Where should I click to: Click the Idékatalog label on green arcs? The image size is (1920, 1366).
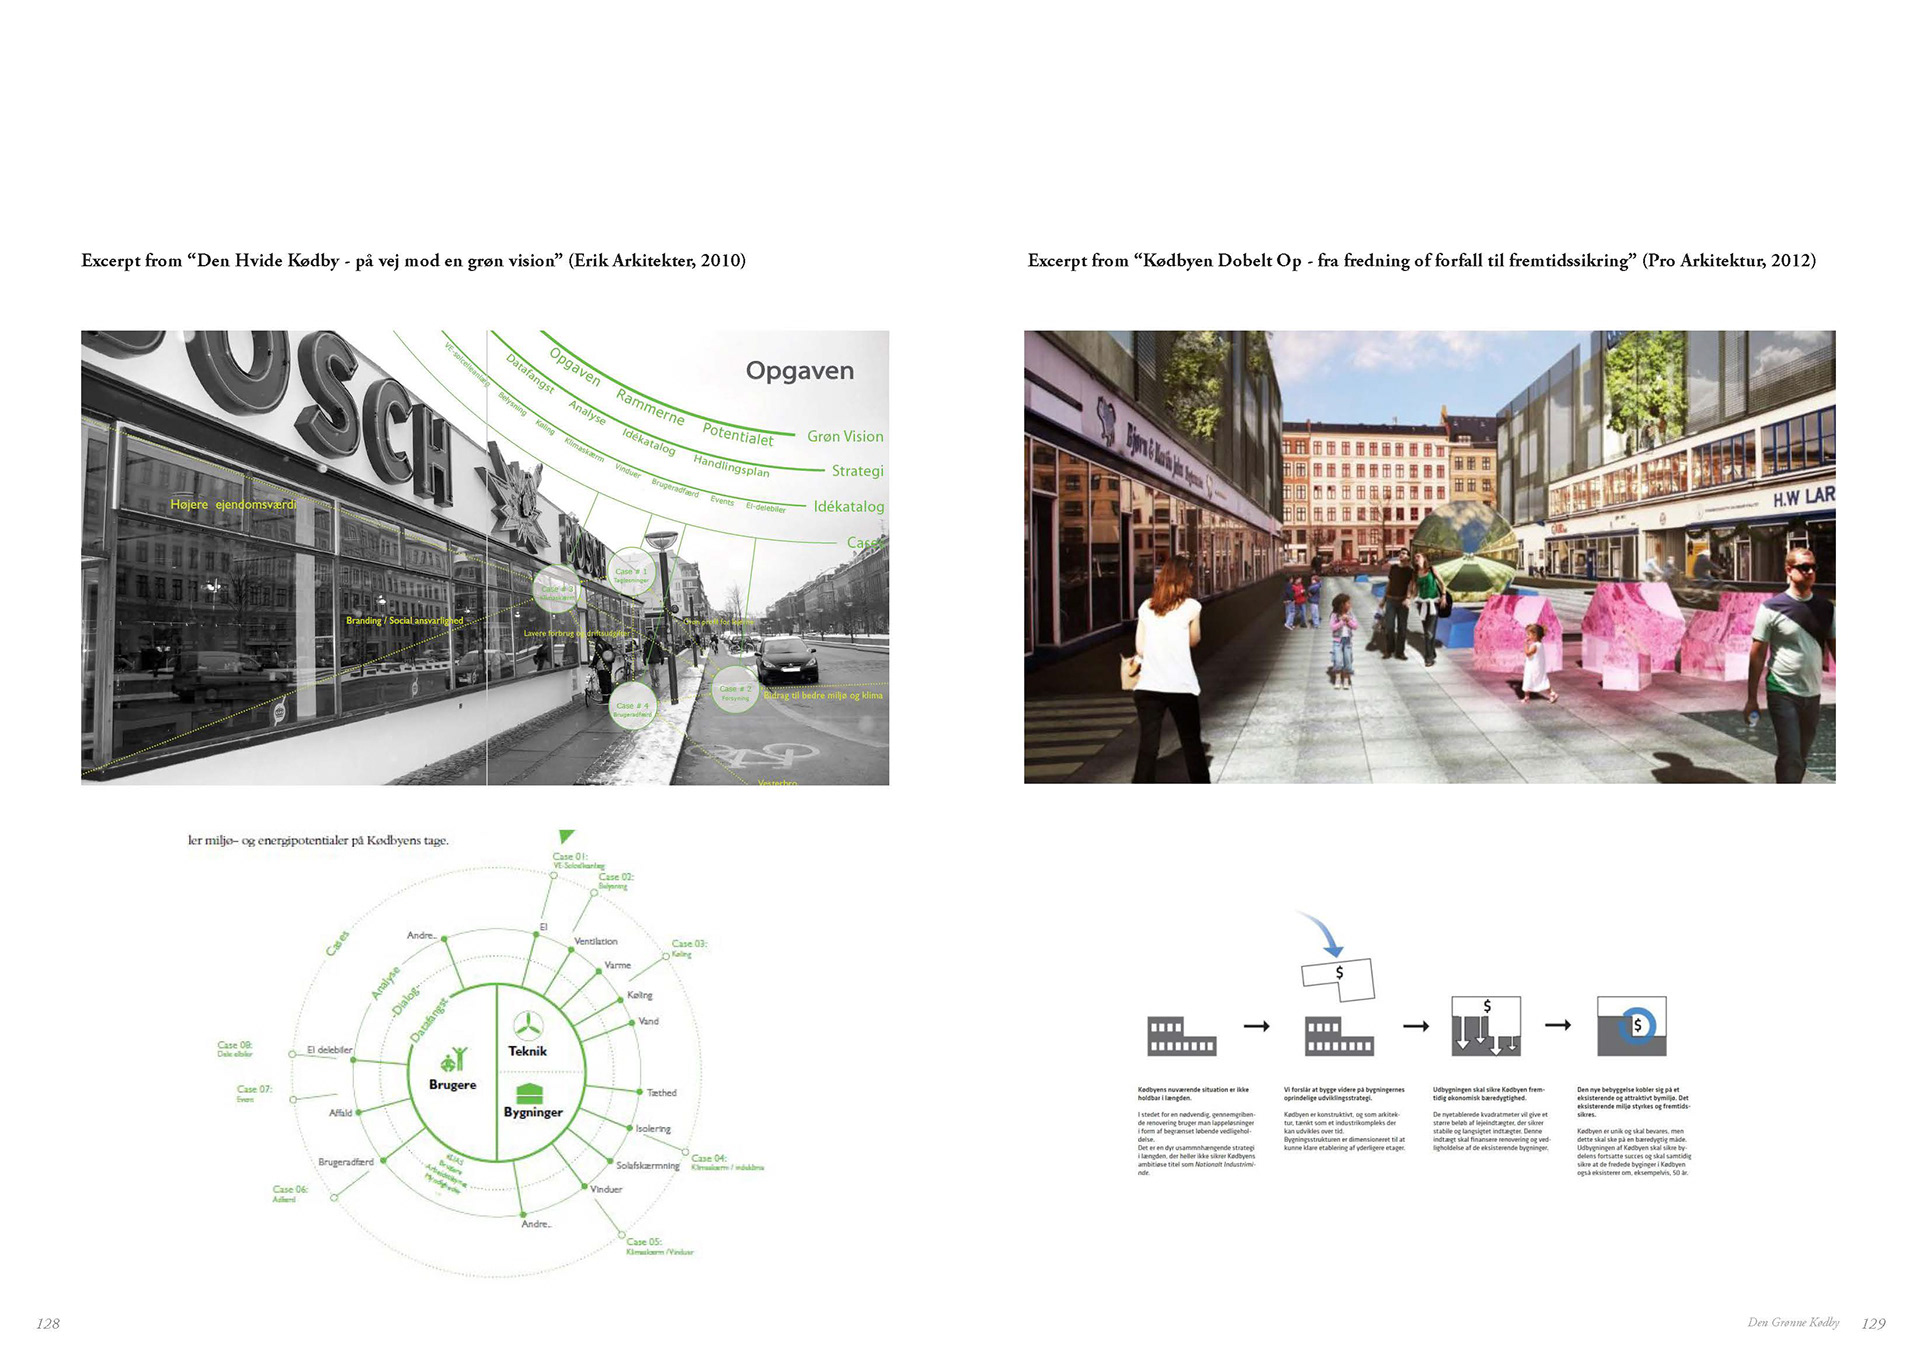pos(848,507)
